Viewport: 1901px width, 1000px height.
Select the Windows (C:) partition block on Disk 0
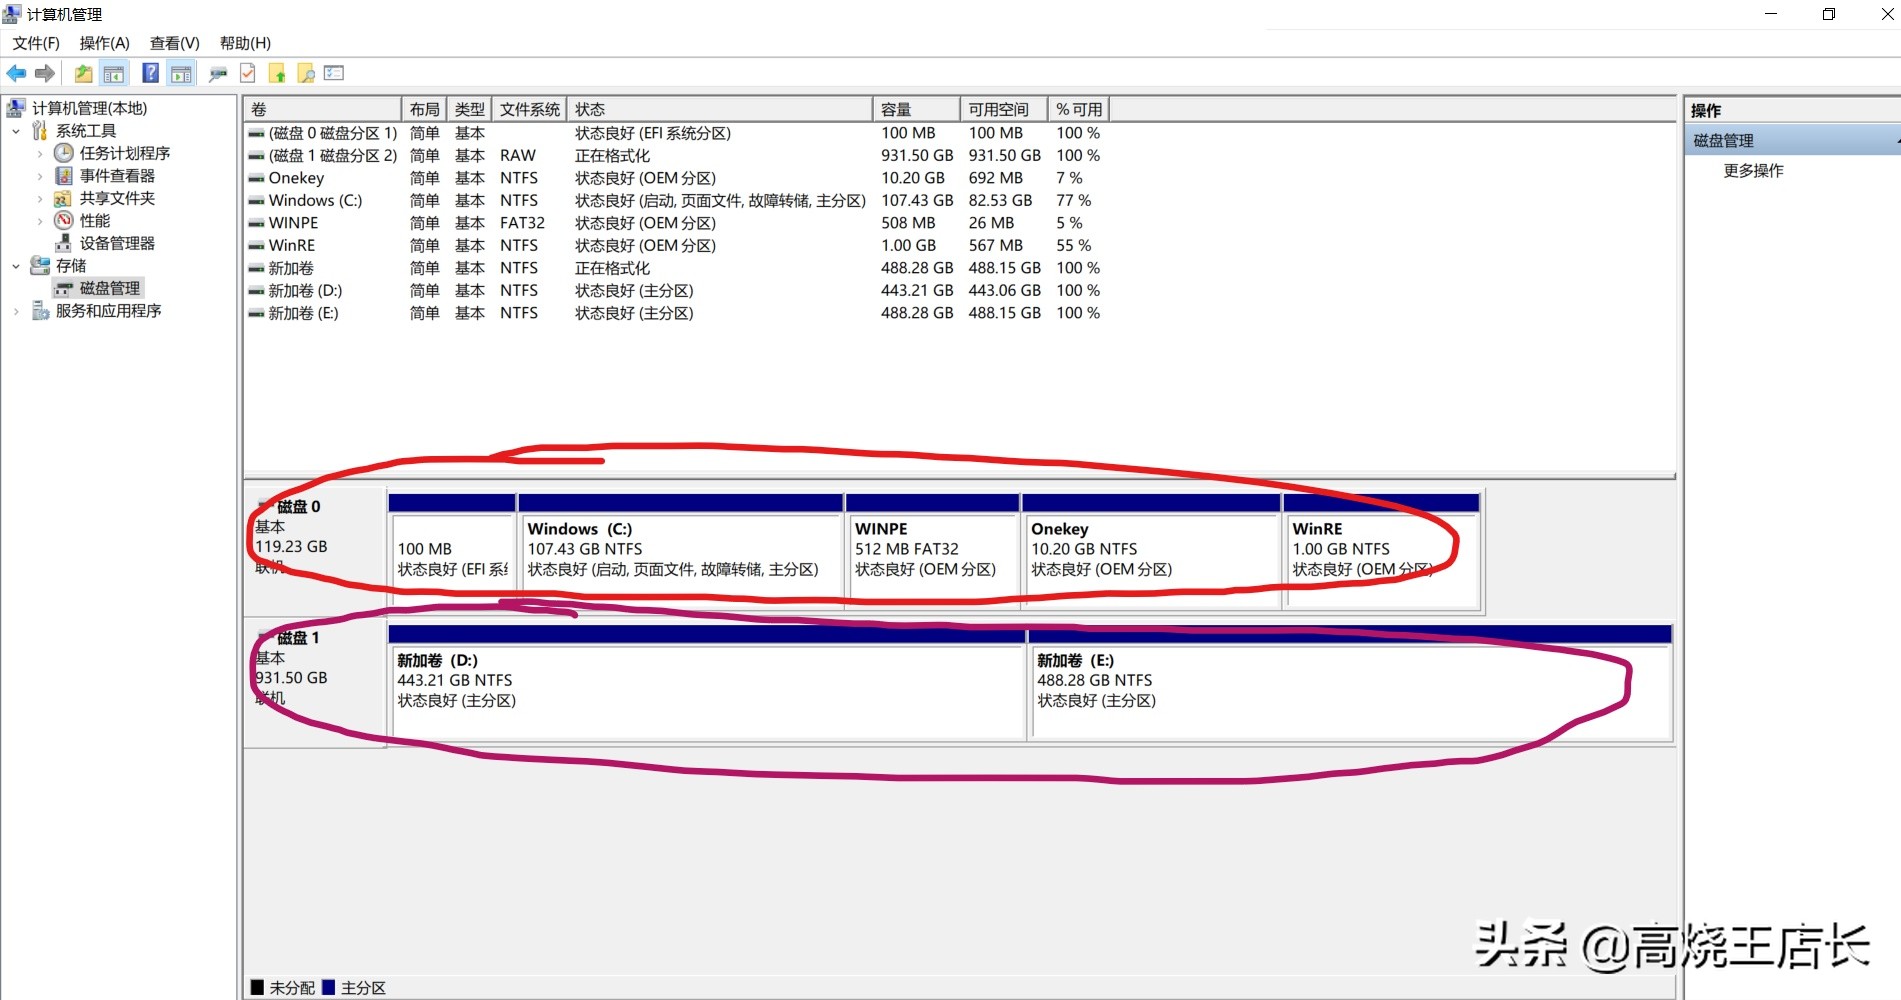point(680,550)
